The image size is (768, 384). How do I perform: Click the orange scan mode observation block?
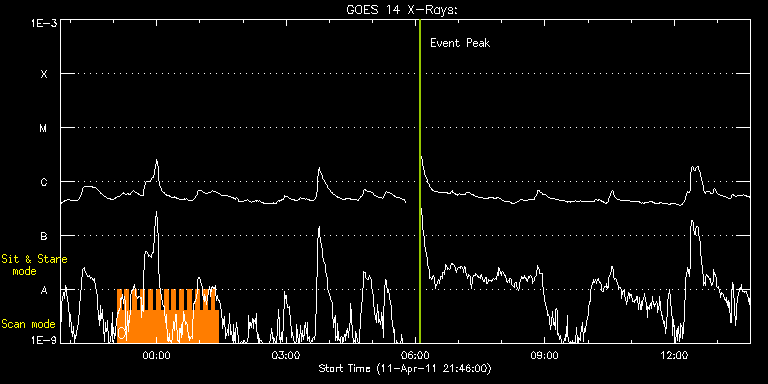[x=168, y=316]
